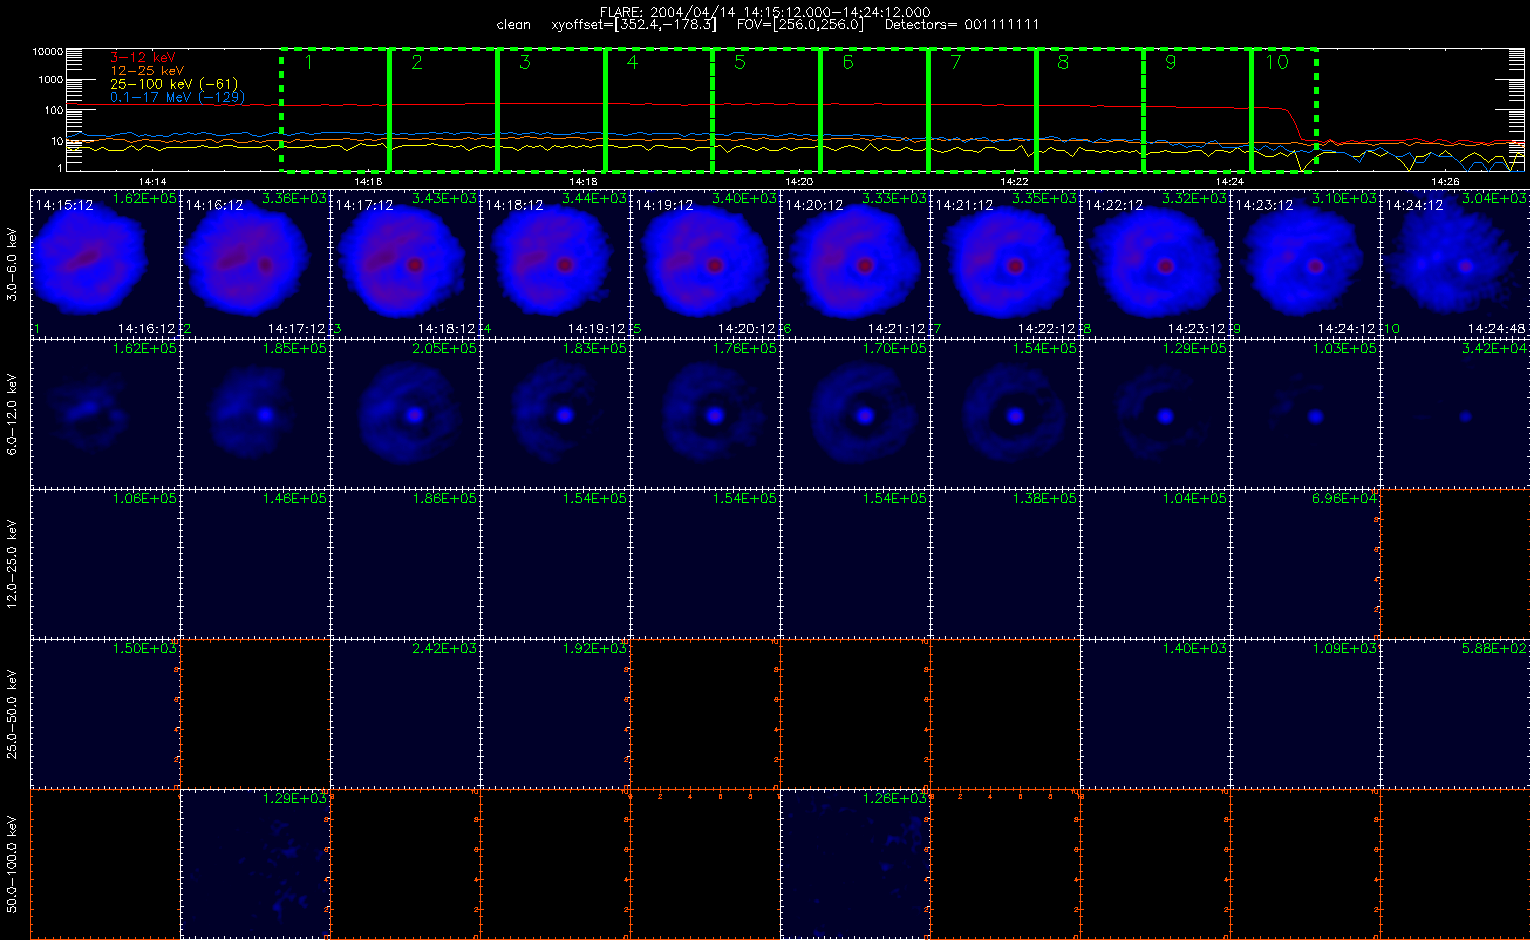
Task: Select the blue '0.1-17 MeV (-129)' legend entry
Action: [177, 97]
